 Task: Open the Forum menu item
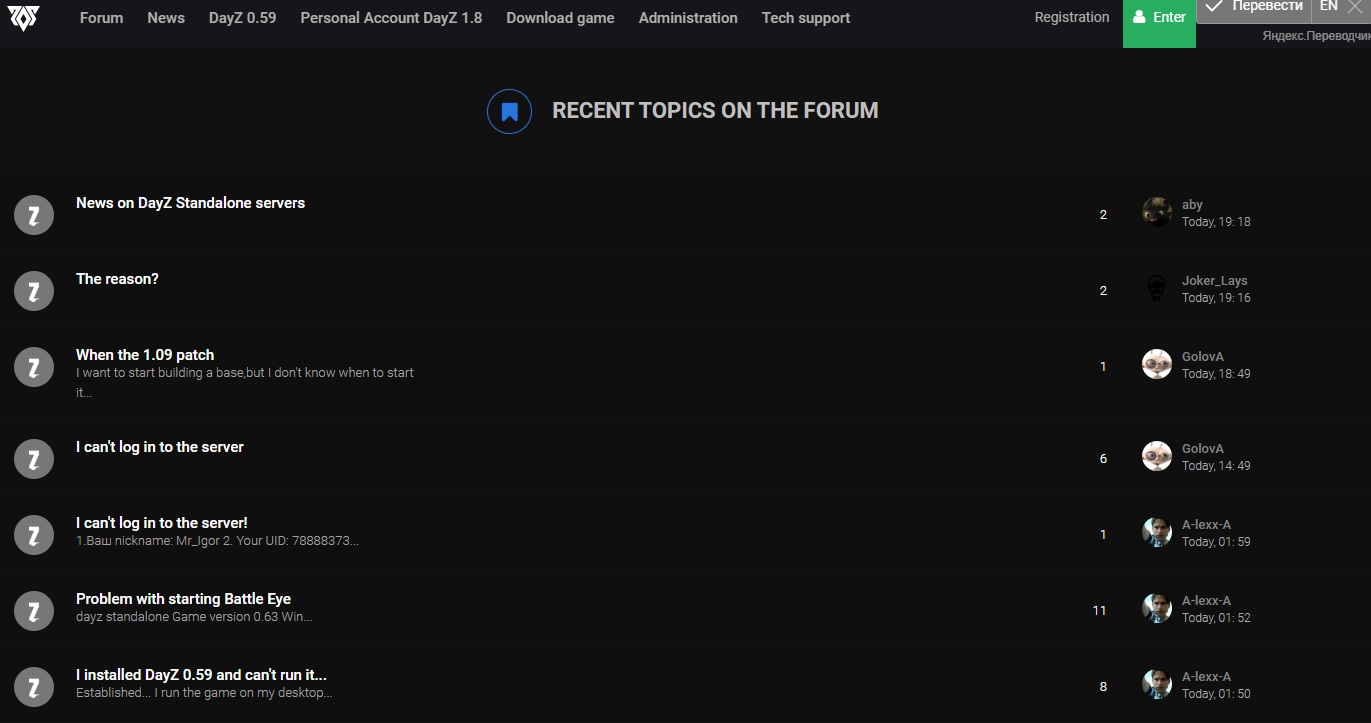(x=101, y=18)
